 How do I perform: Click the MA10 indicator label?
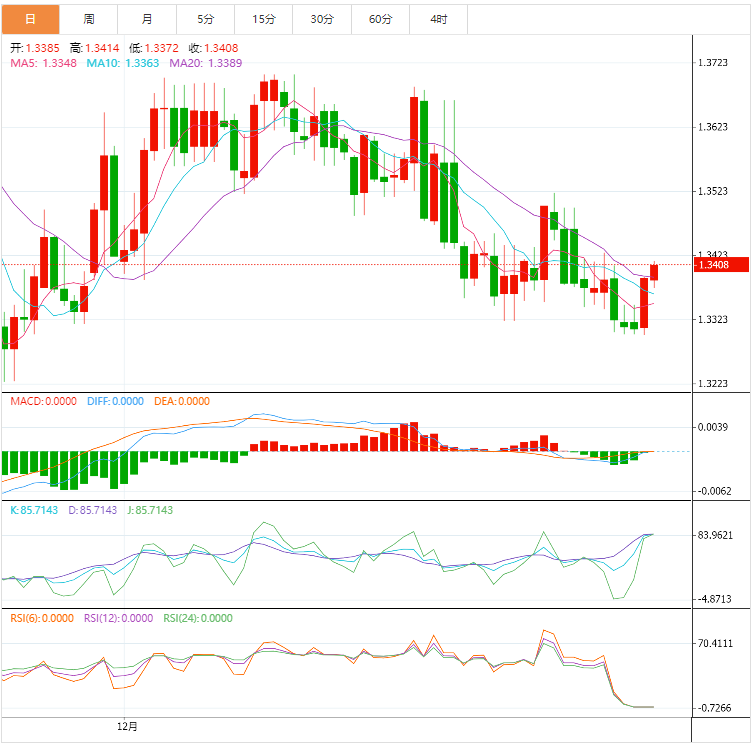tap(122, 63)
